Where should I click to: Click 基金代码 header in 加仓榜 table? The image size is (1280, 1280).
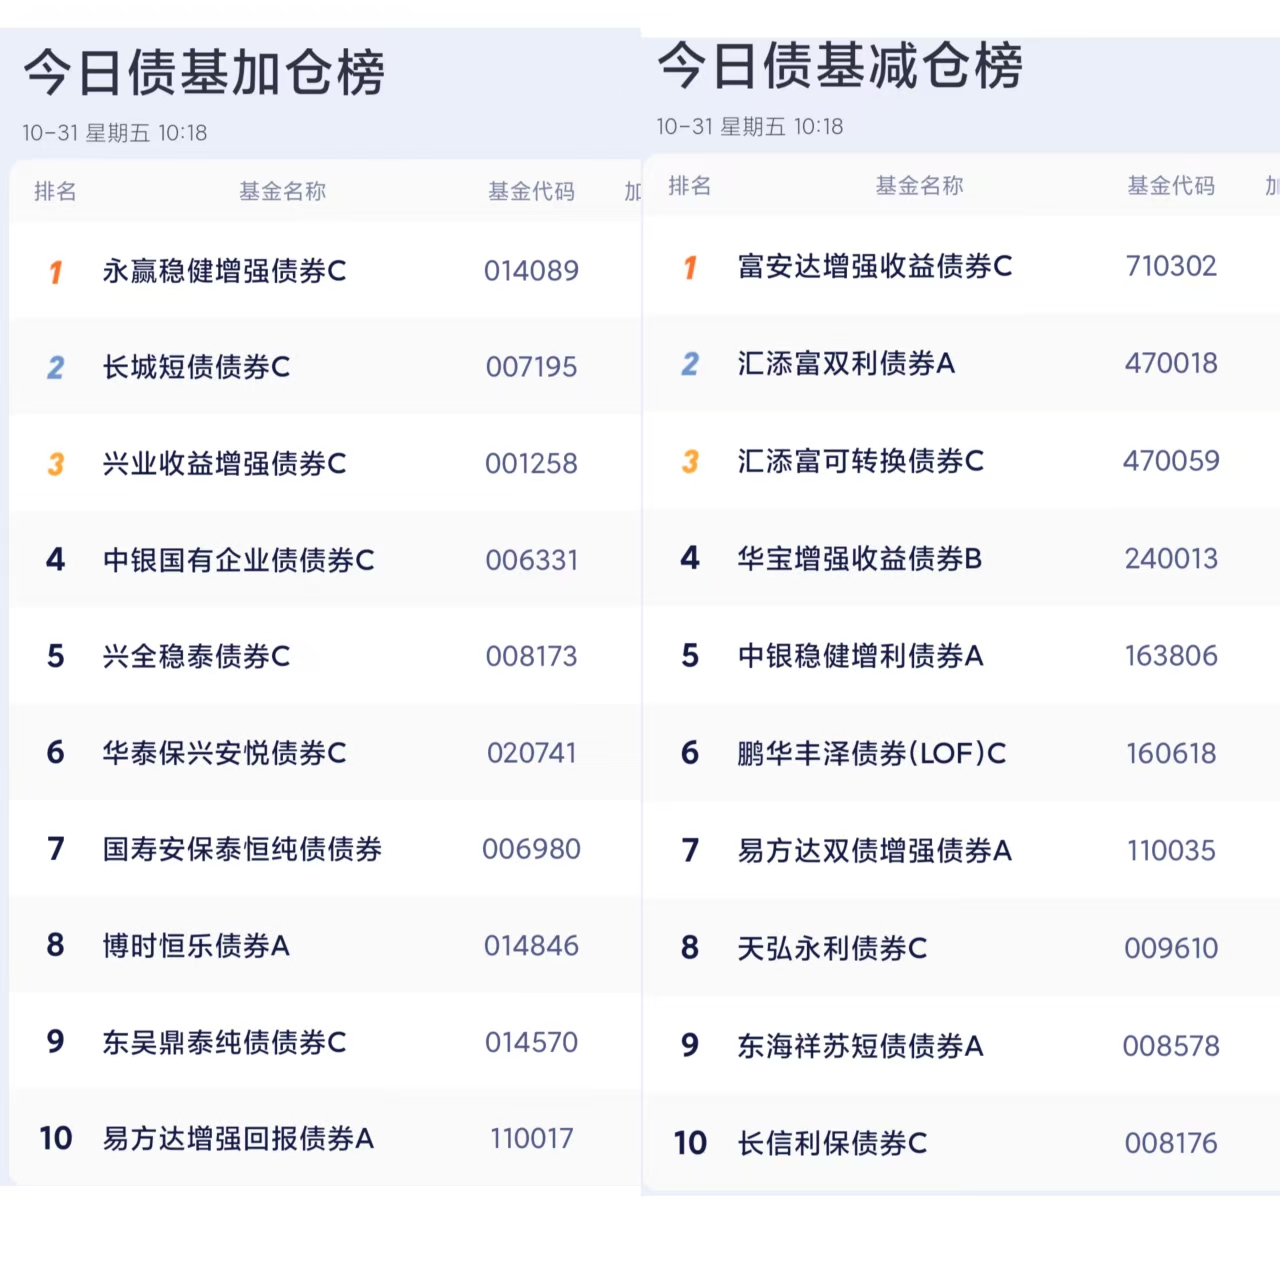click(x=531, y=191)
